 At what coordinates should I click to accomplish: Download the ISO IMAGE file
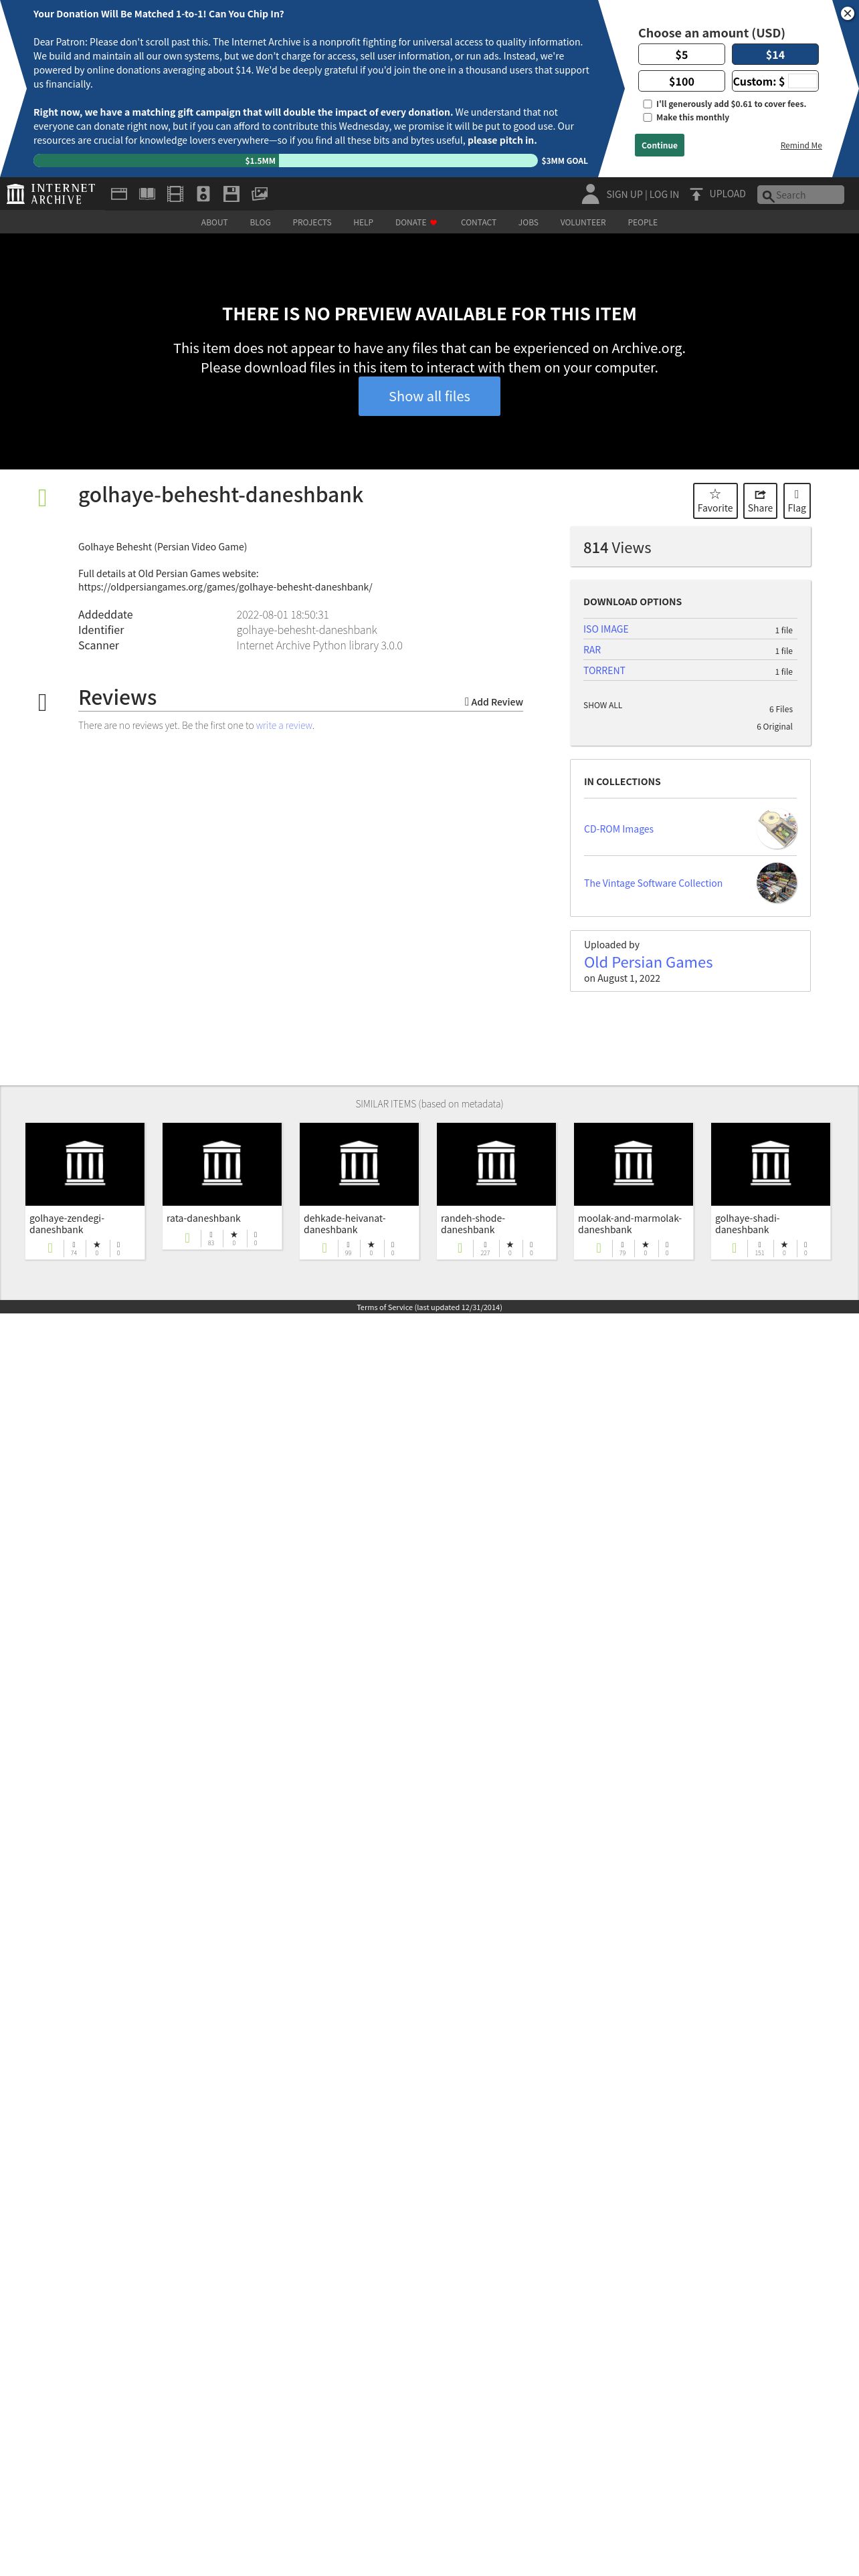[606, 629]
